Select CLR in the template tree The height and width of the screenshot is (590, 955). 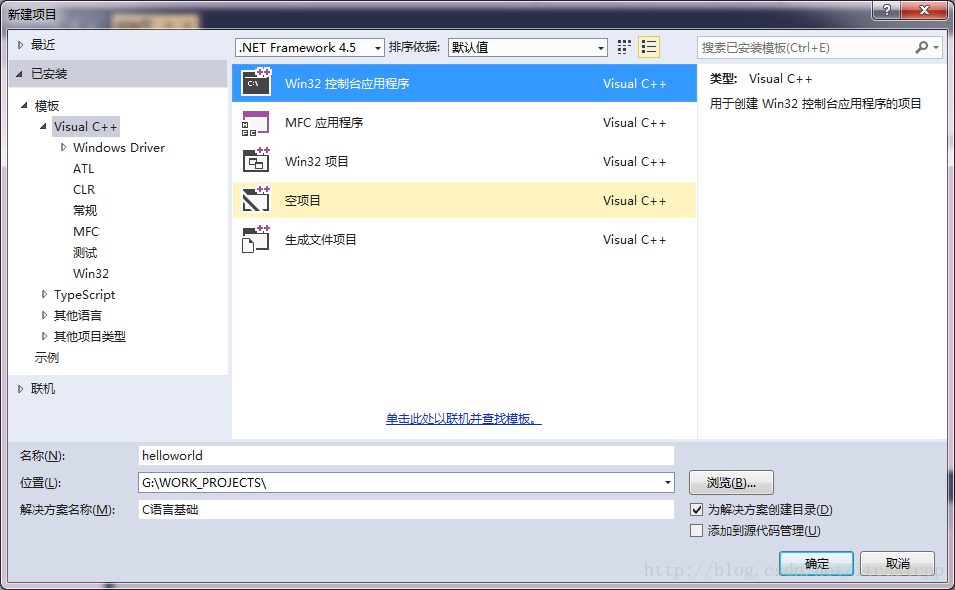click(84, 189)
